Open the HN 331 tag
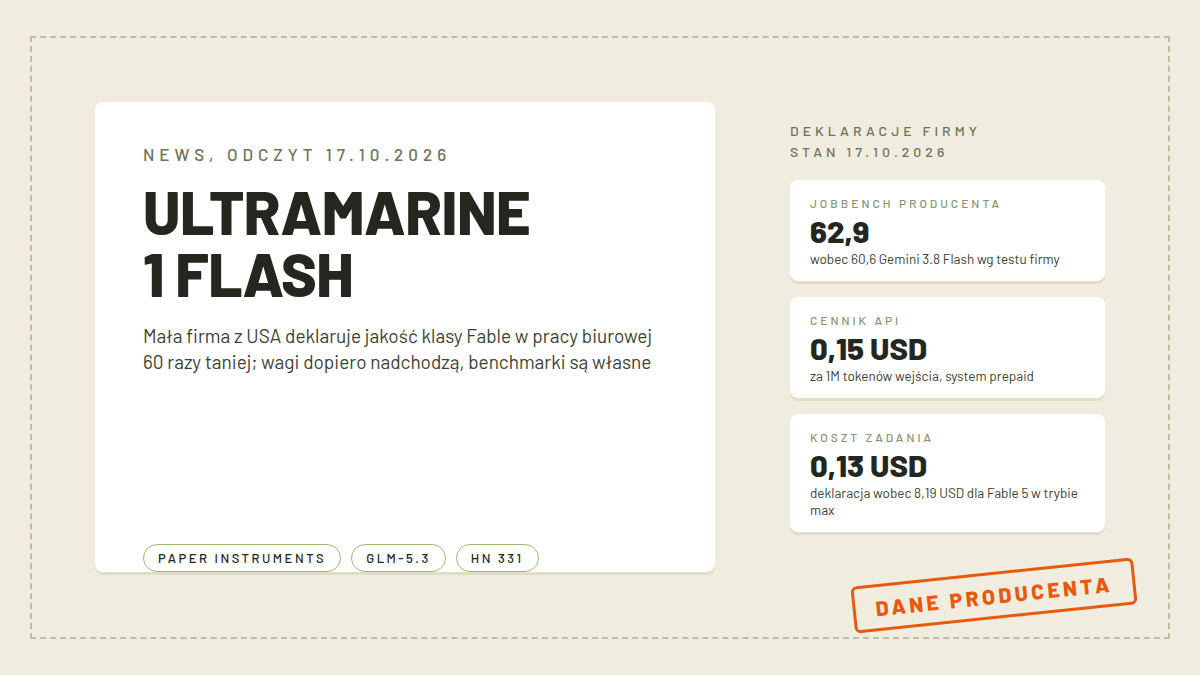 click(x=497, y=558)
